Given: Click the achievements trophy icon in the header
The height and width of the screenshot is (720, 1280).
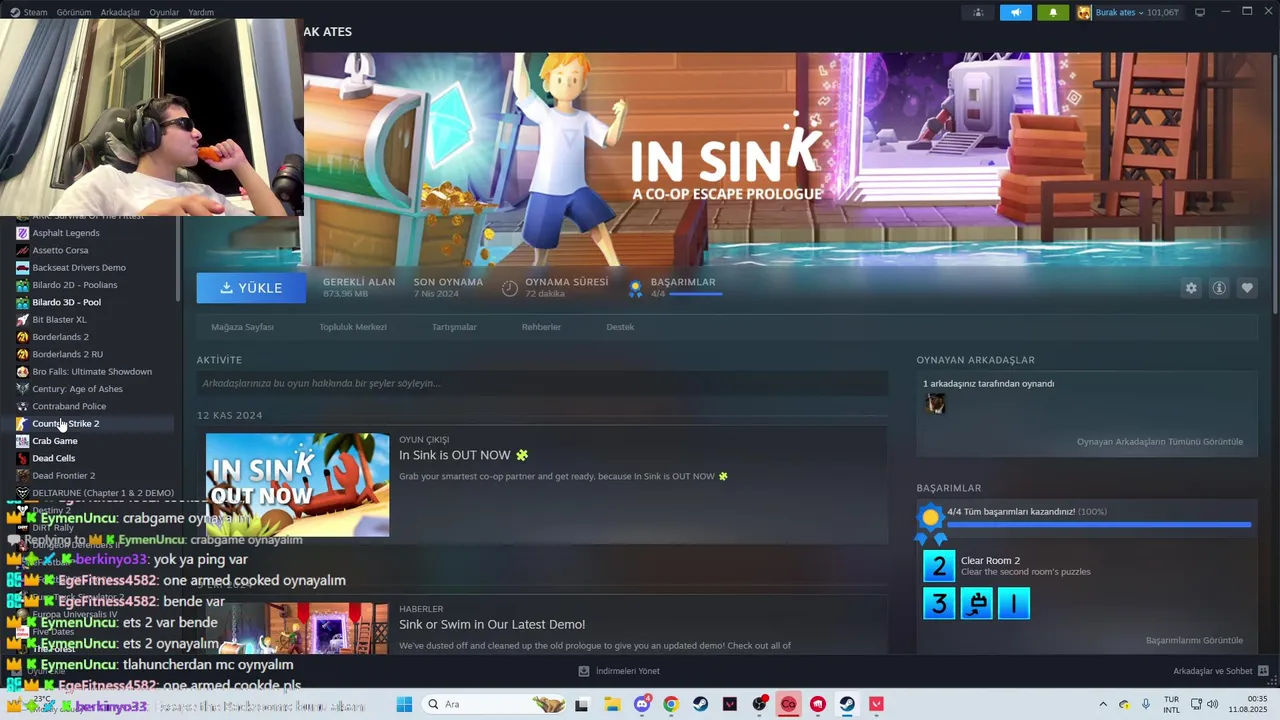Looking at the screenshot, I should pos(635,288).
